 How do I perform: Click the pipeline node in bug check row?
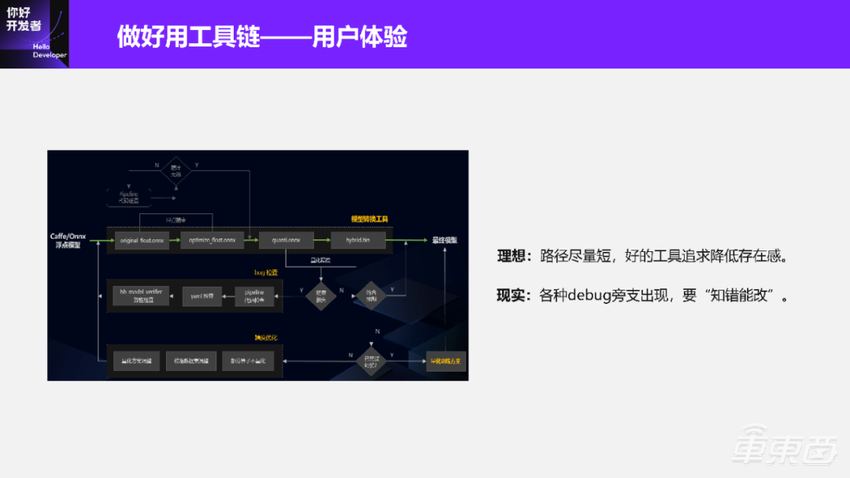255,295
